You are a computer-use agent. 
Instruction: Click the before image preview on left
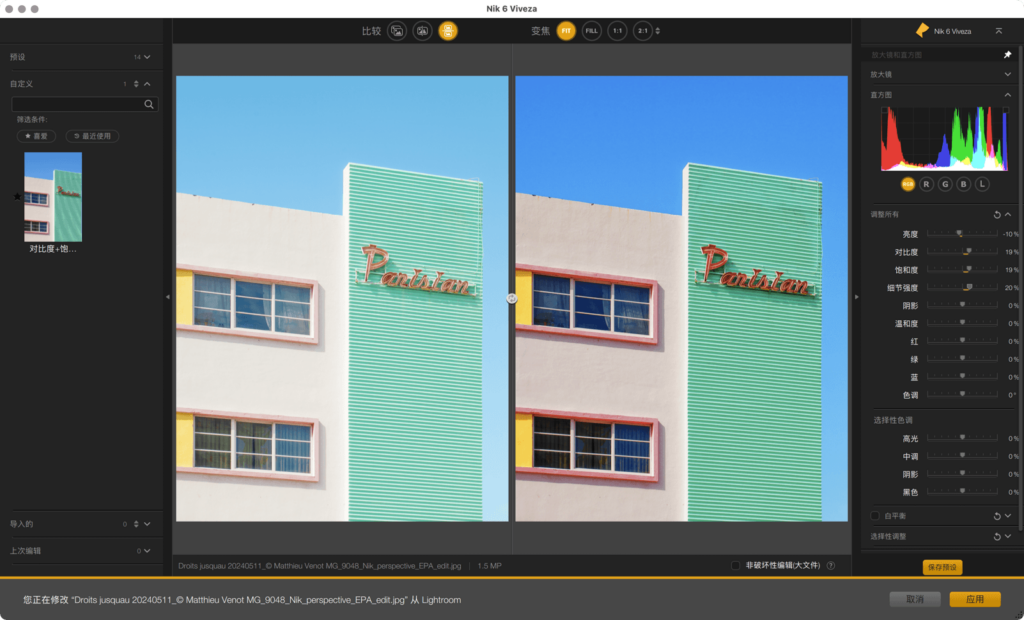342,299
